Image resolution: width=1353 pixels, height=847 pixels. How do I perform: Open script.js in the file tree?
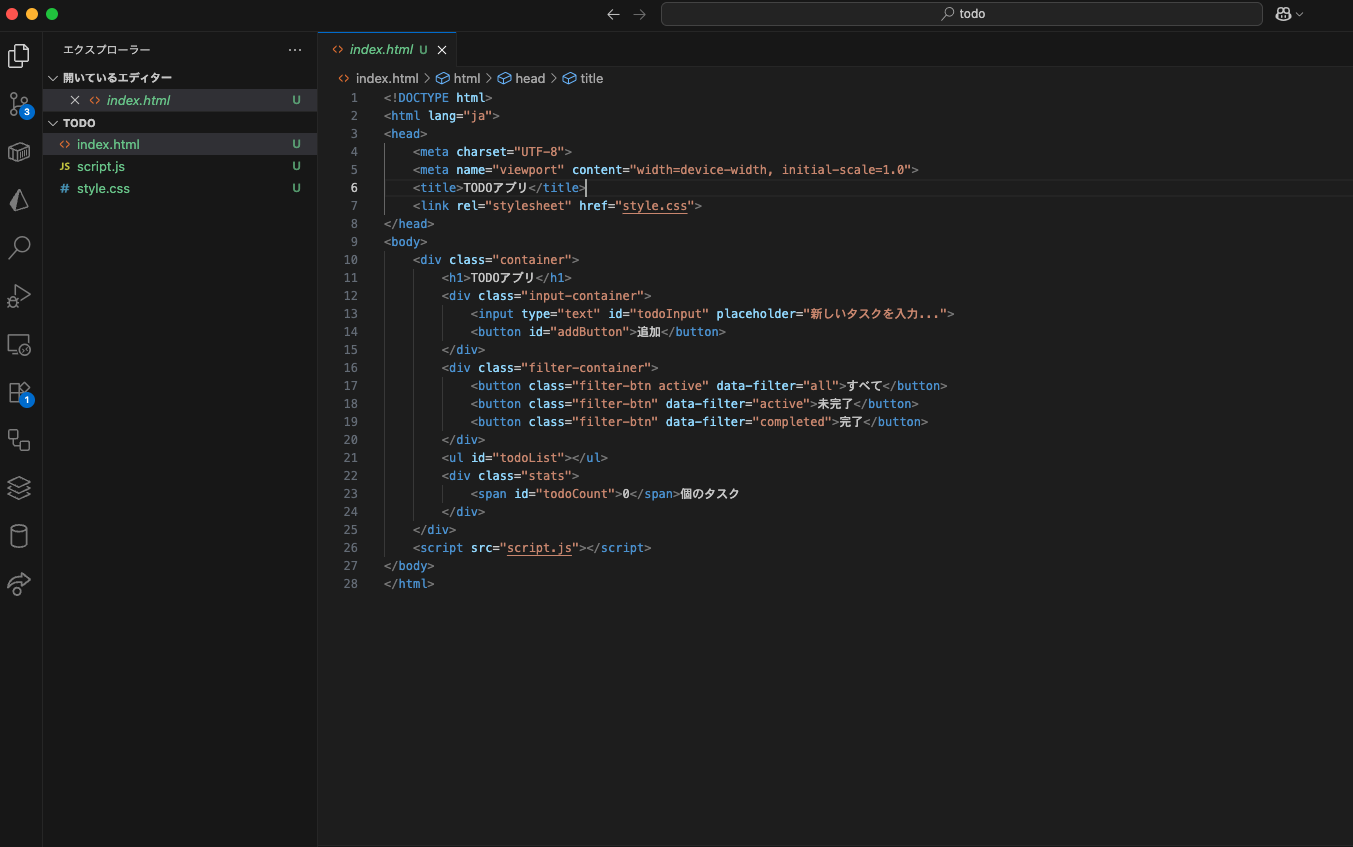pos(100,167)
